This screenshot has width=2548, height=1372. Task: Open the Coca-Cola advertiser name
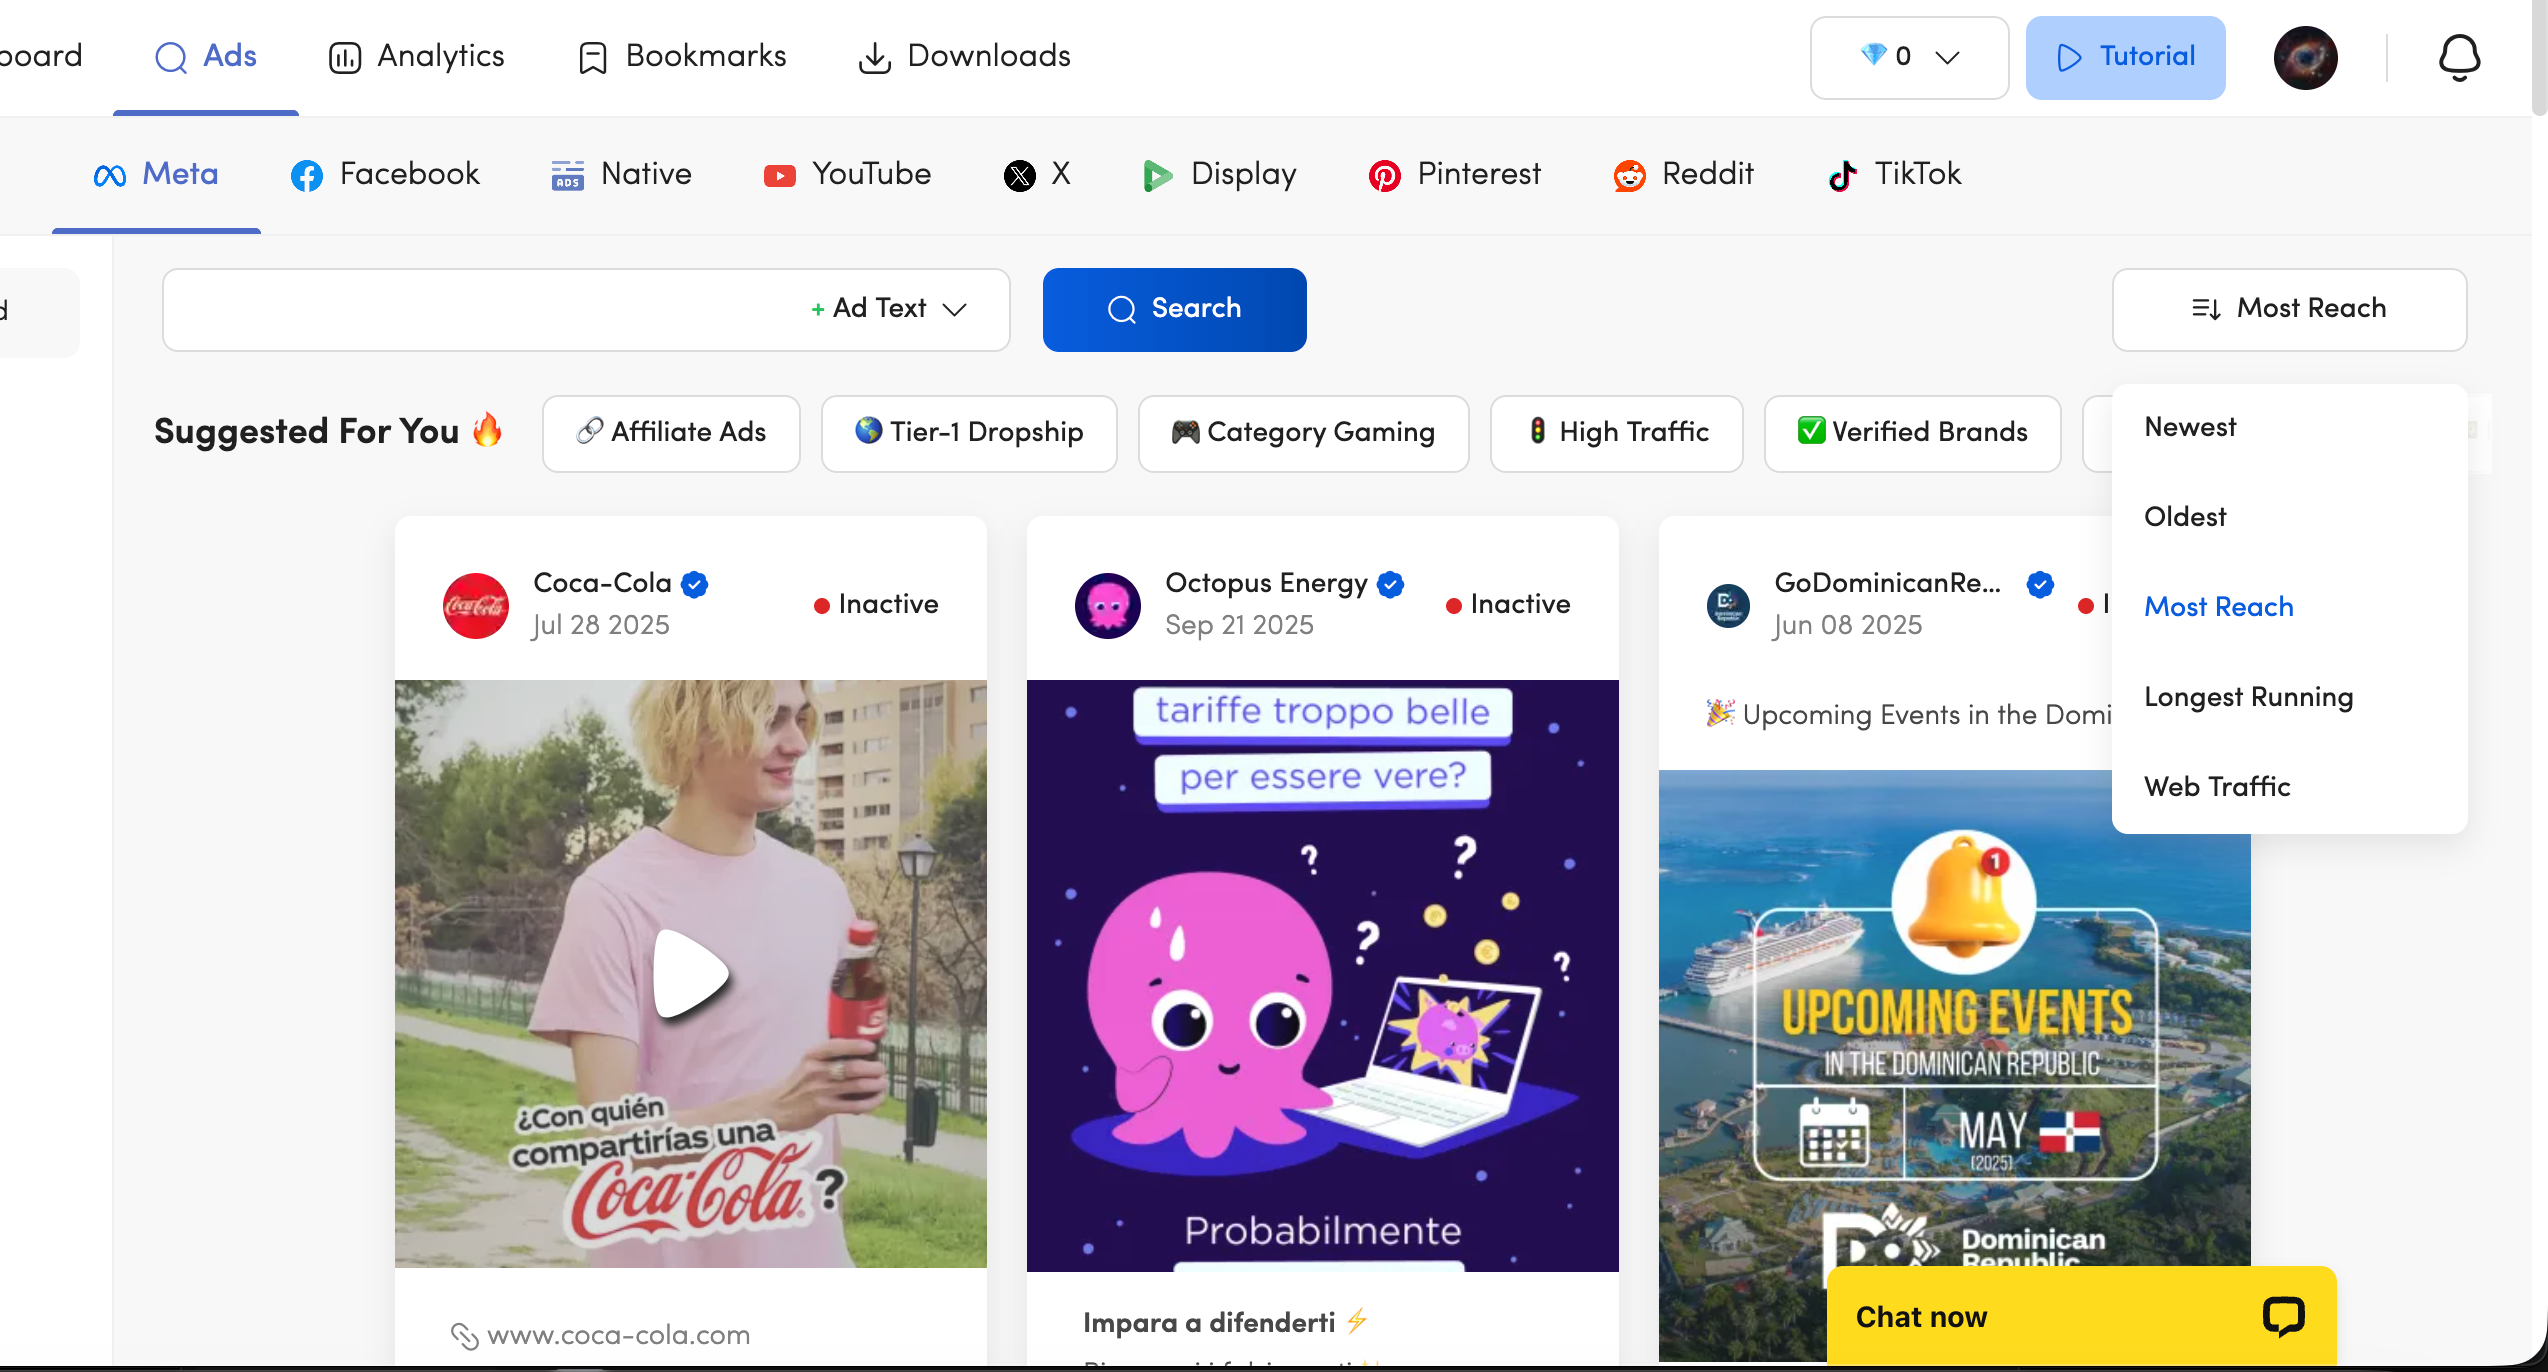click(x=602, y=583)
